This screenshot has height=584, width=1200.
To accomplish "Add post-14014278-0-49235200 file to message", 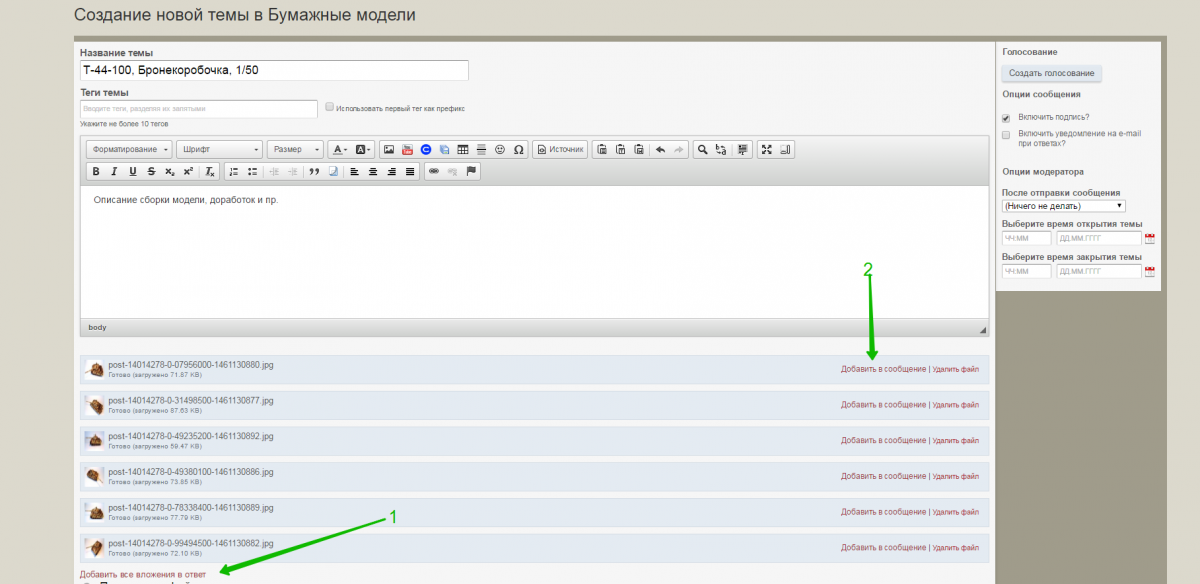I will point(883,440).
